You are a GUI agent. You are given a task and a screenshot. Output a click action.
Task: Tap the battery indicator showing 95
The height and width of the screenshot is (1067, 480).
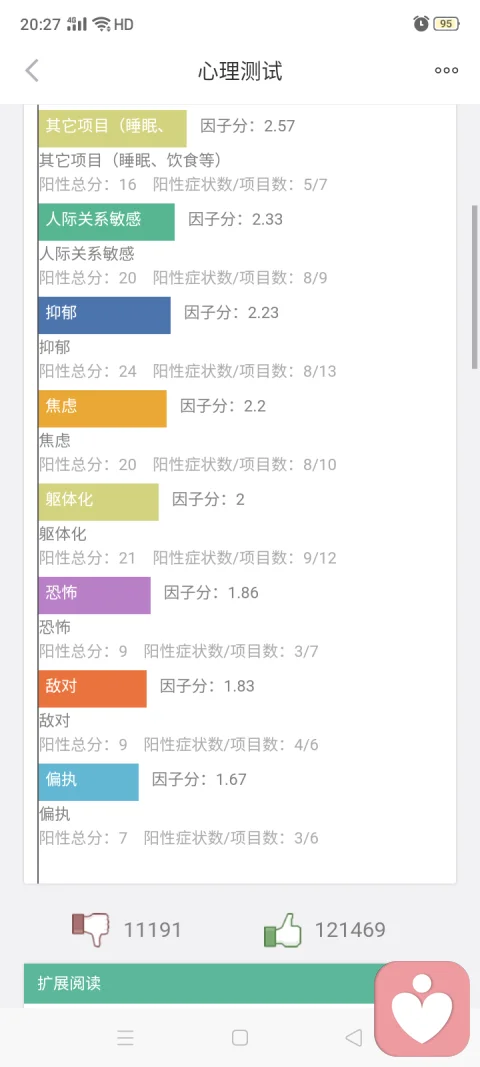click(447, 24)
